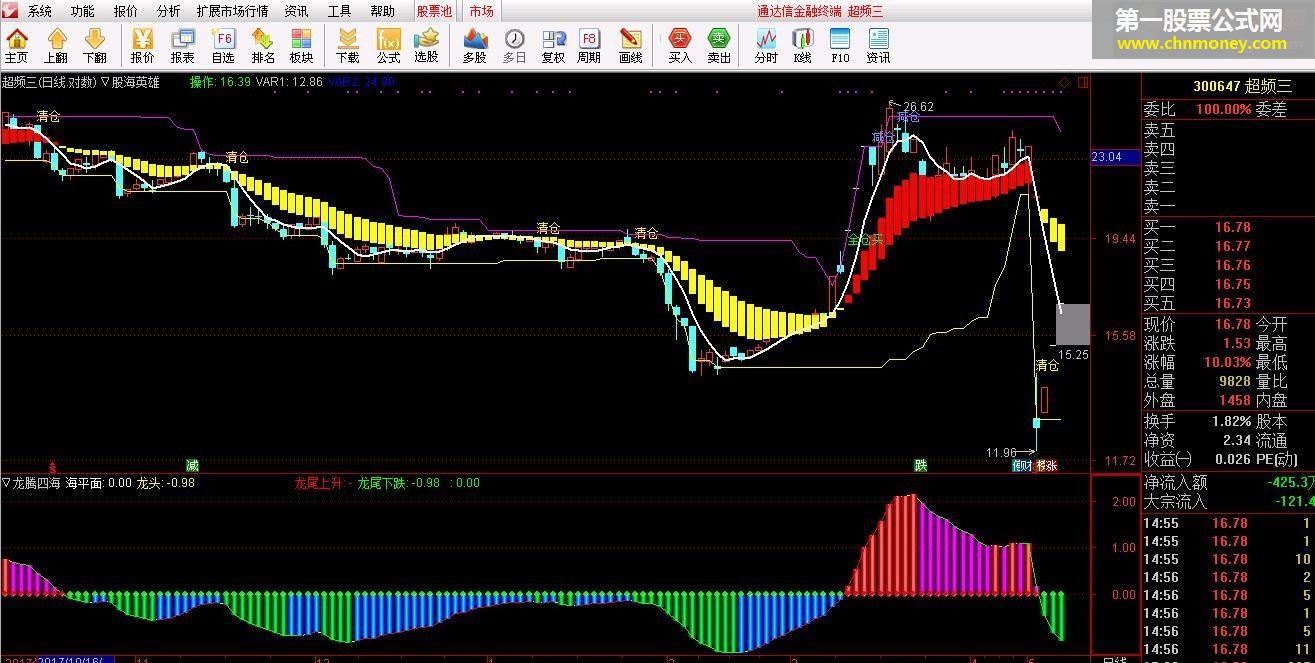Click the green 跌 marker below chart

point(920,465)
